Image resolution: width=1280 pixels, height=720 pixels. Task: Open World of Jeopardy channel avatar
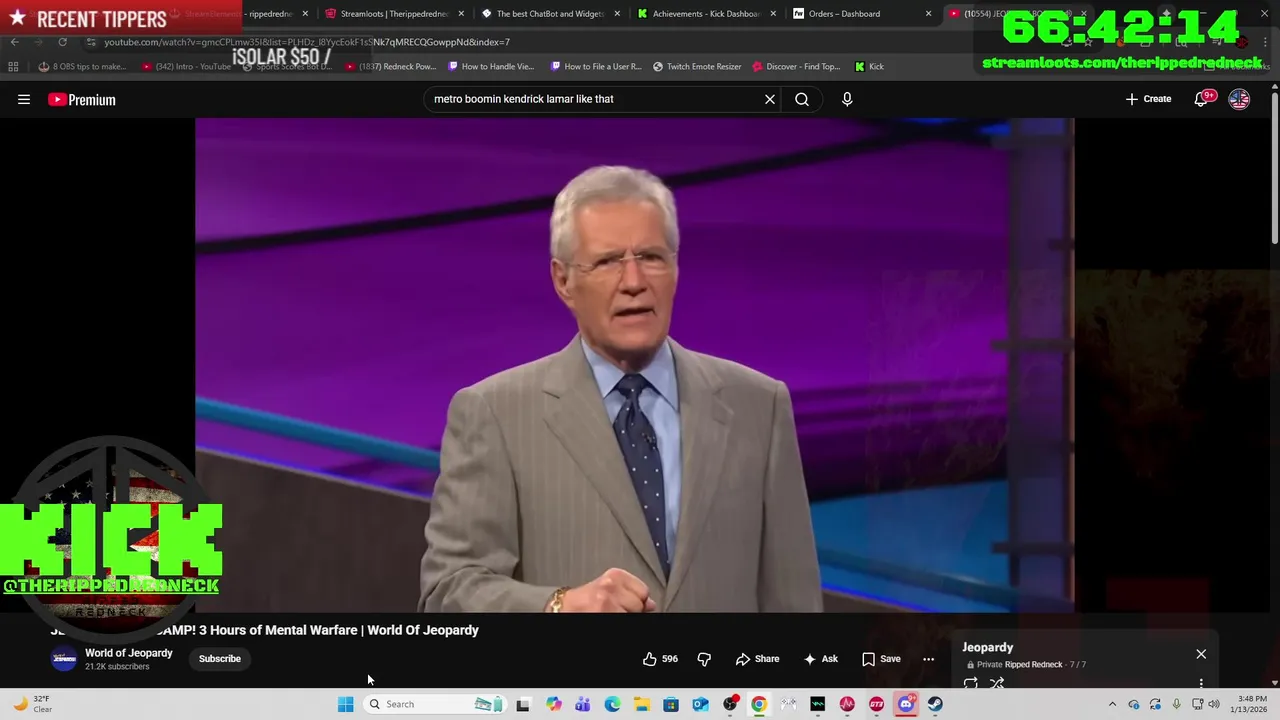point(64,659)
